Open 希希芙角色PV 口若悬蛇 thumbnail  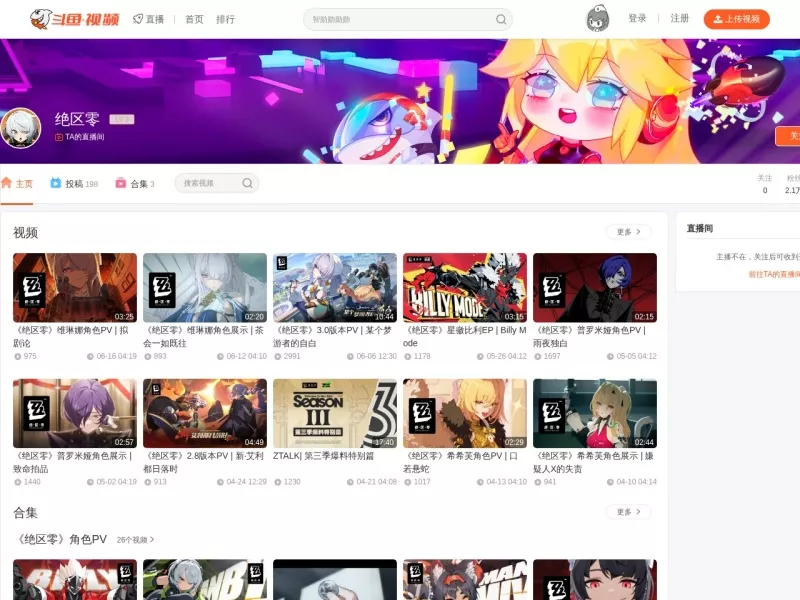pyautogui.click(x=465, y=413)
